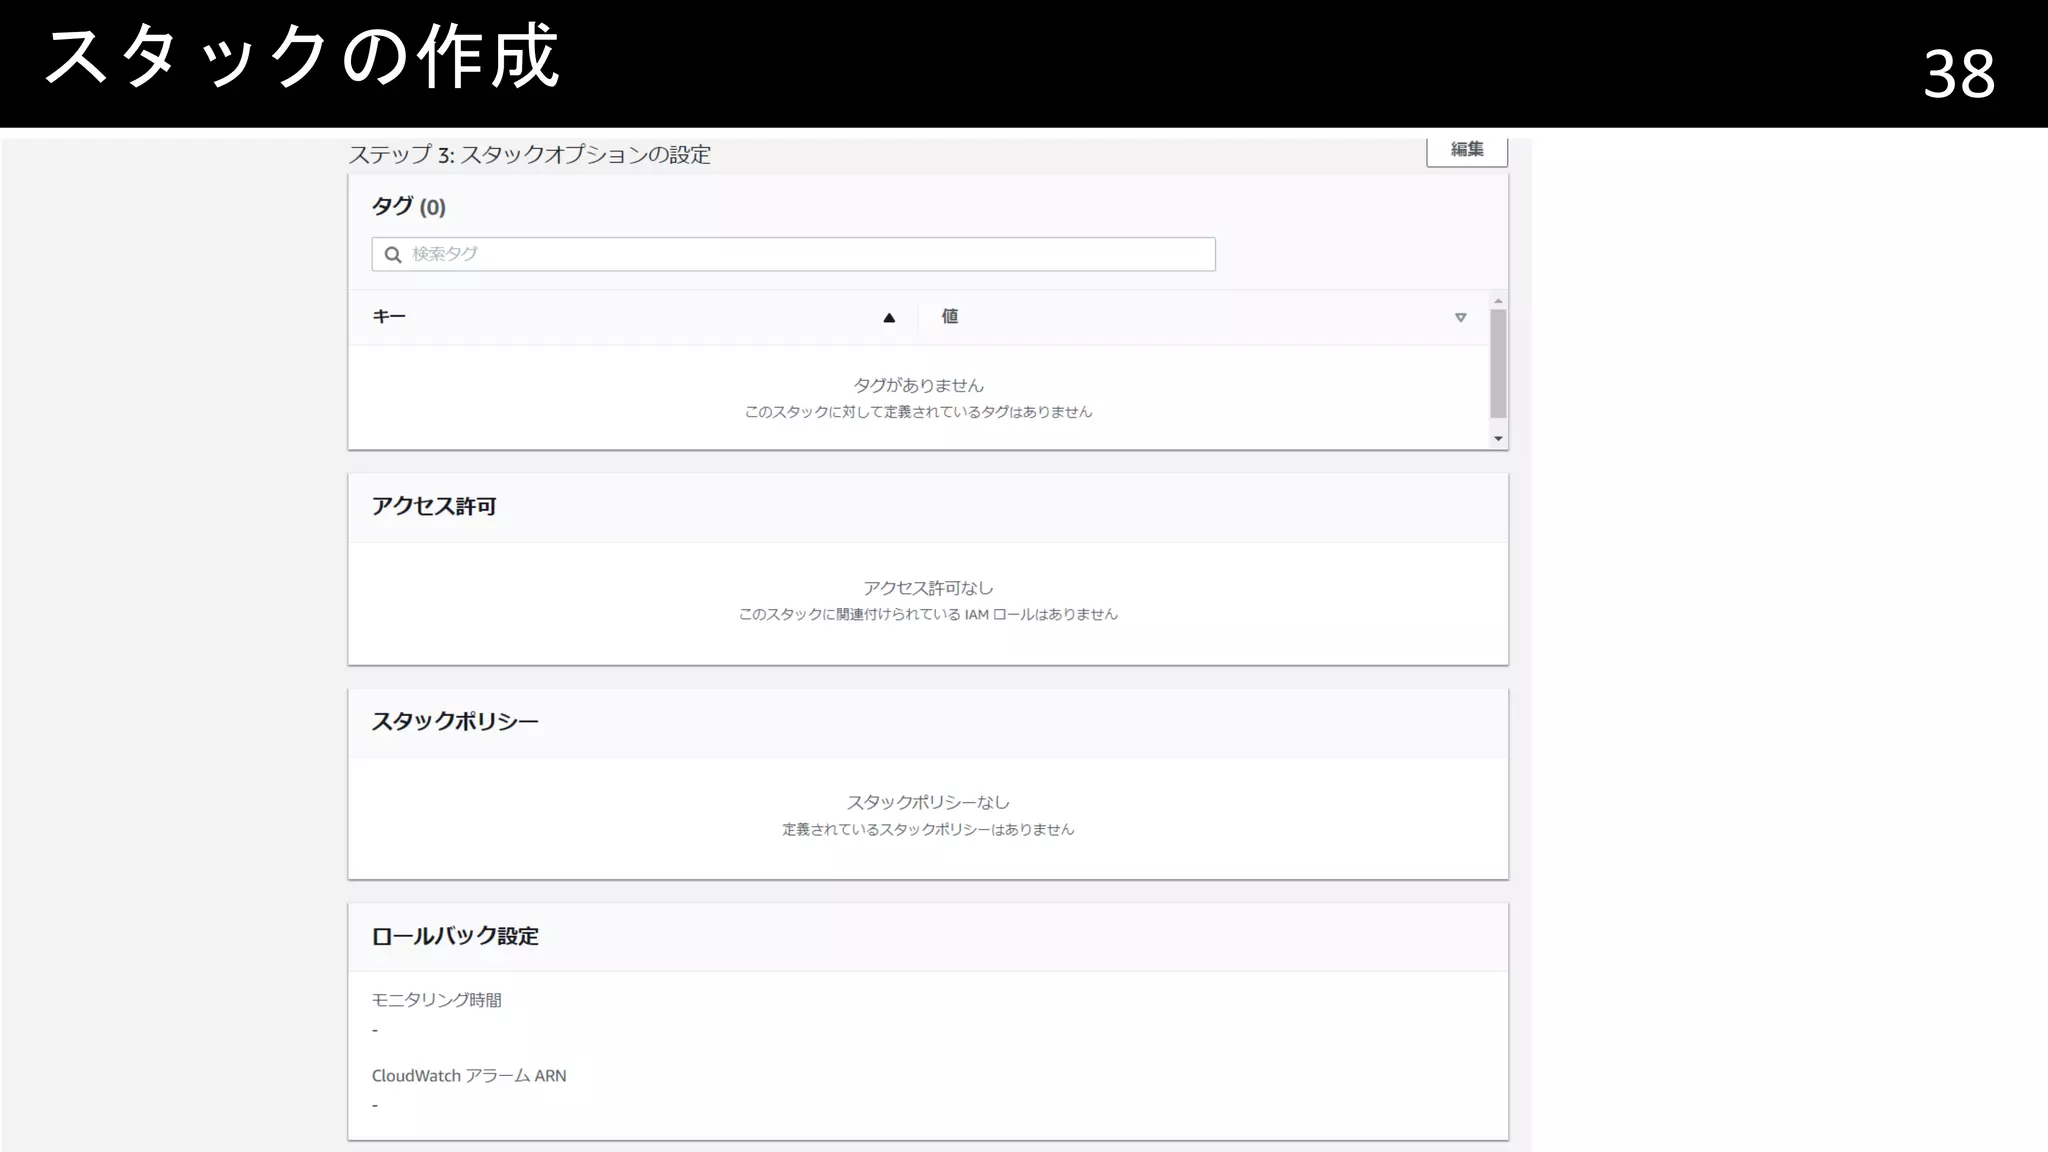Click the tag table scrollbar up arrow
This screenshot has height=1152, width=2048.
click(1498, 300)
